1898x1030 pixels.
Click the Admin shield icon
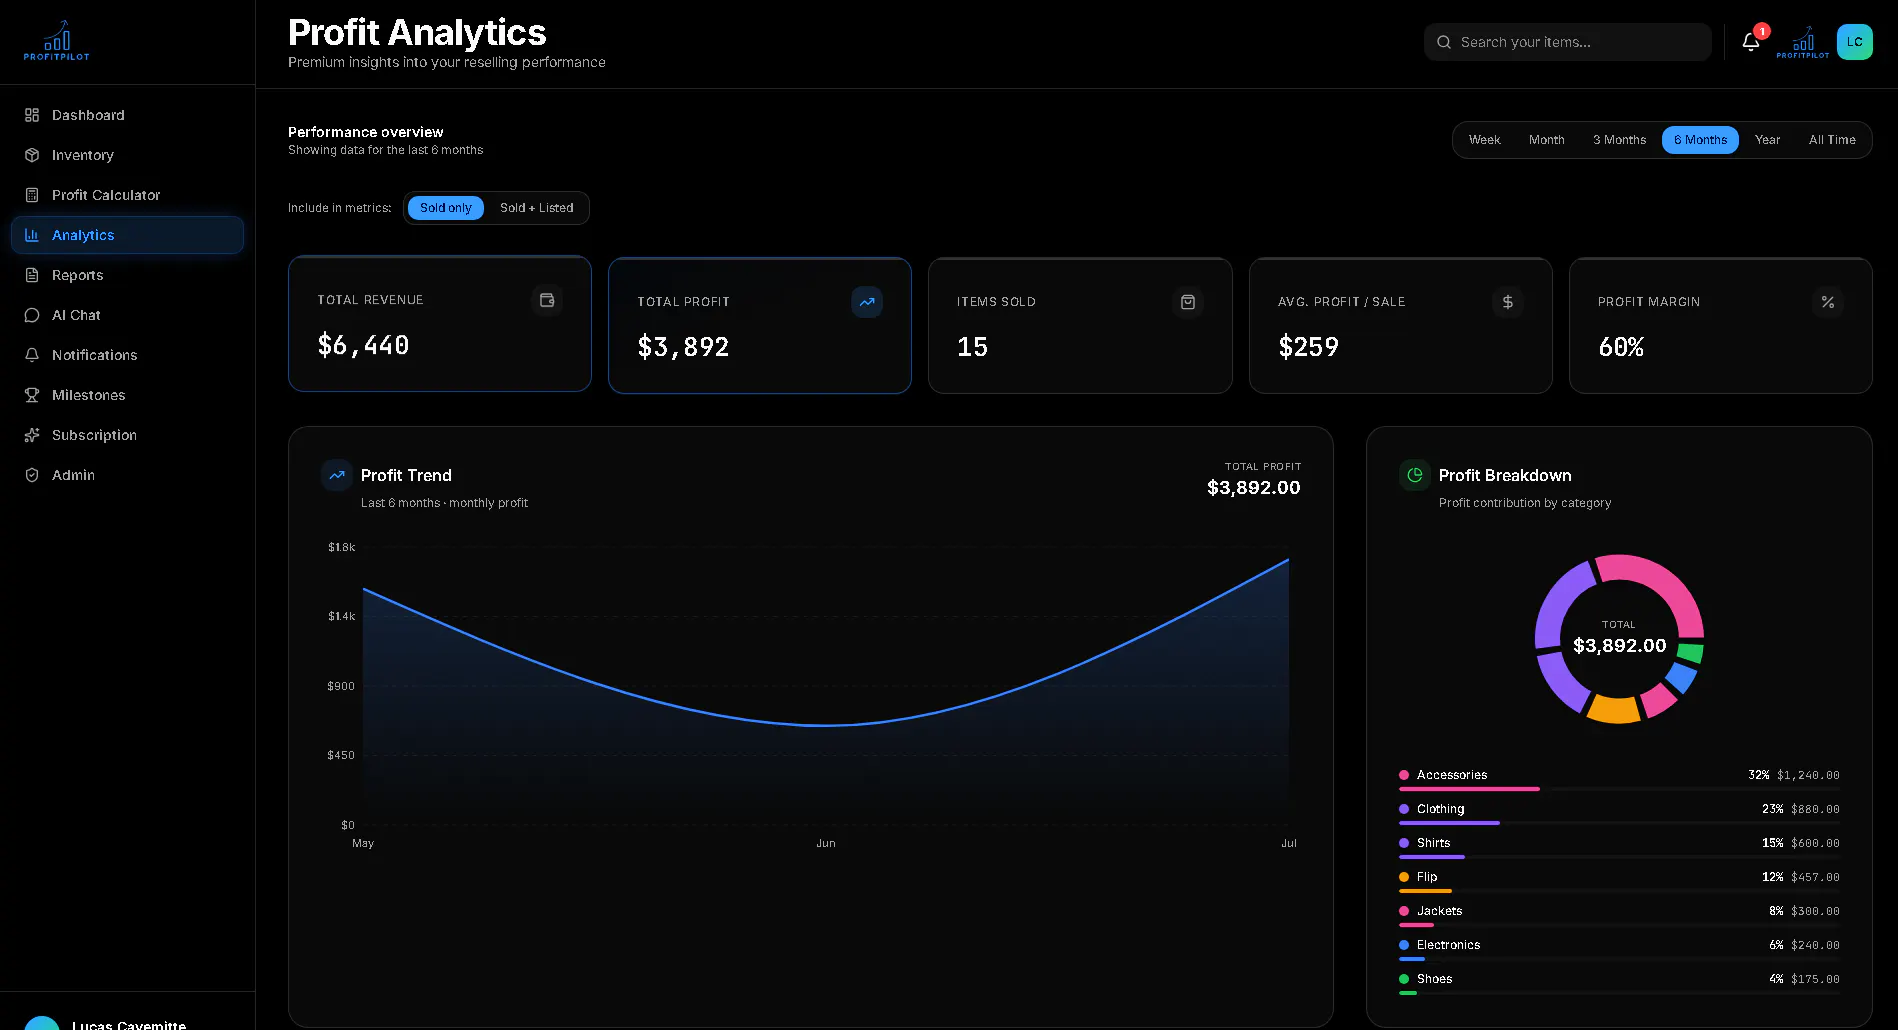tap(32, 475)
